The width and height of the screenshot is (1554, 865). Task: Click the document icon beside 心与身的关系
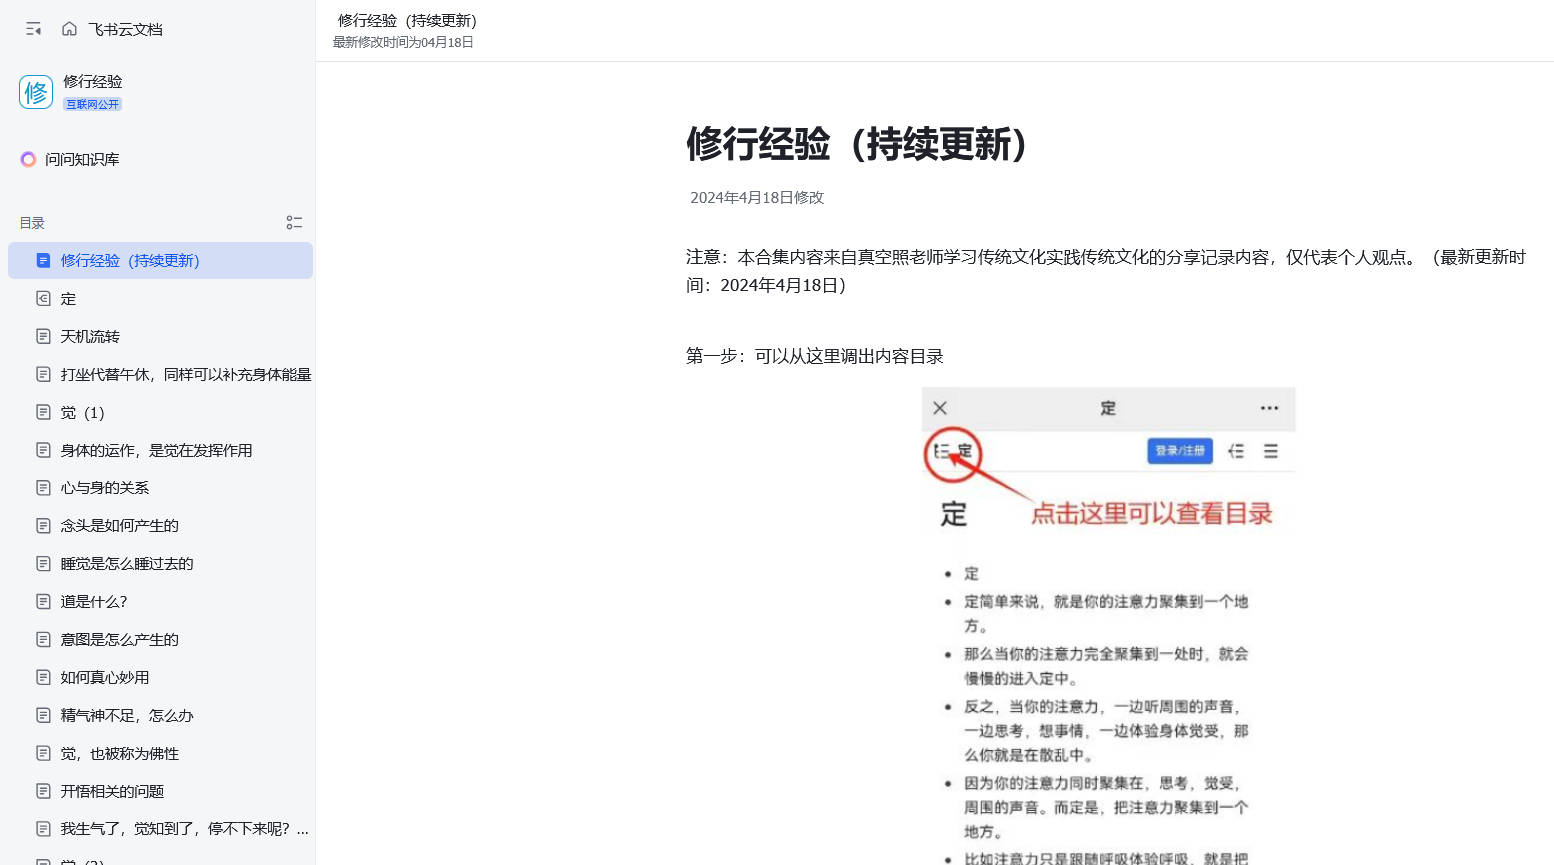(43, 487)
